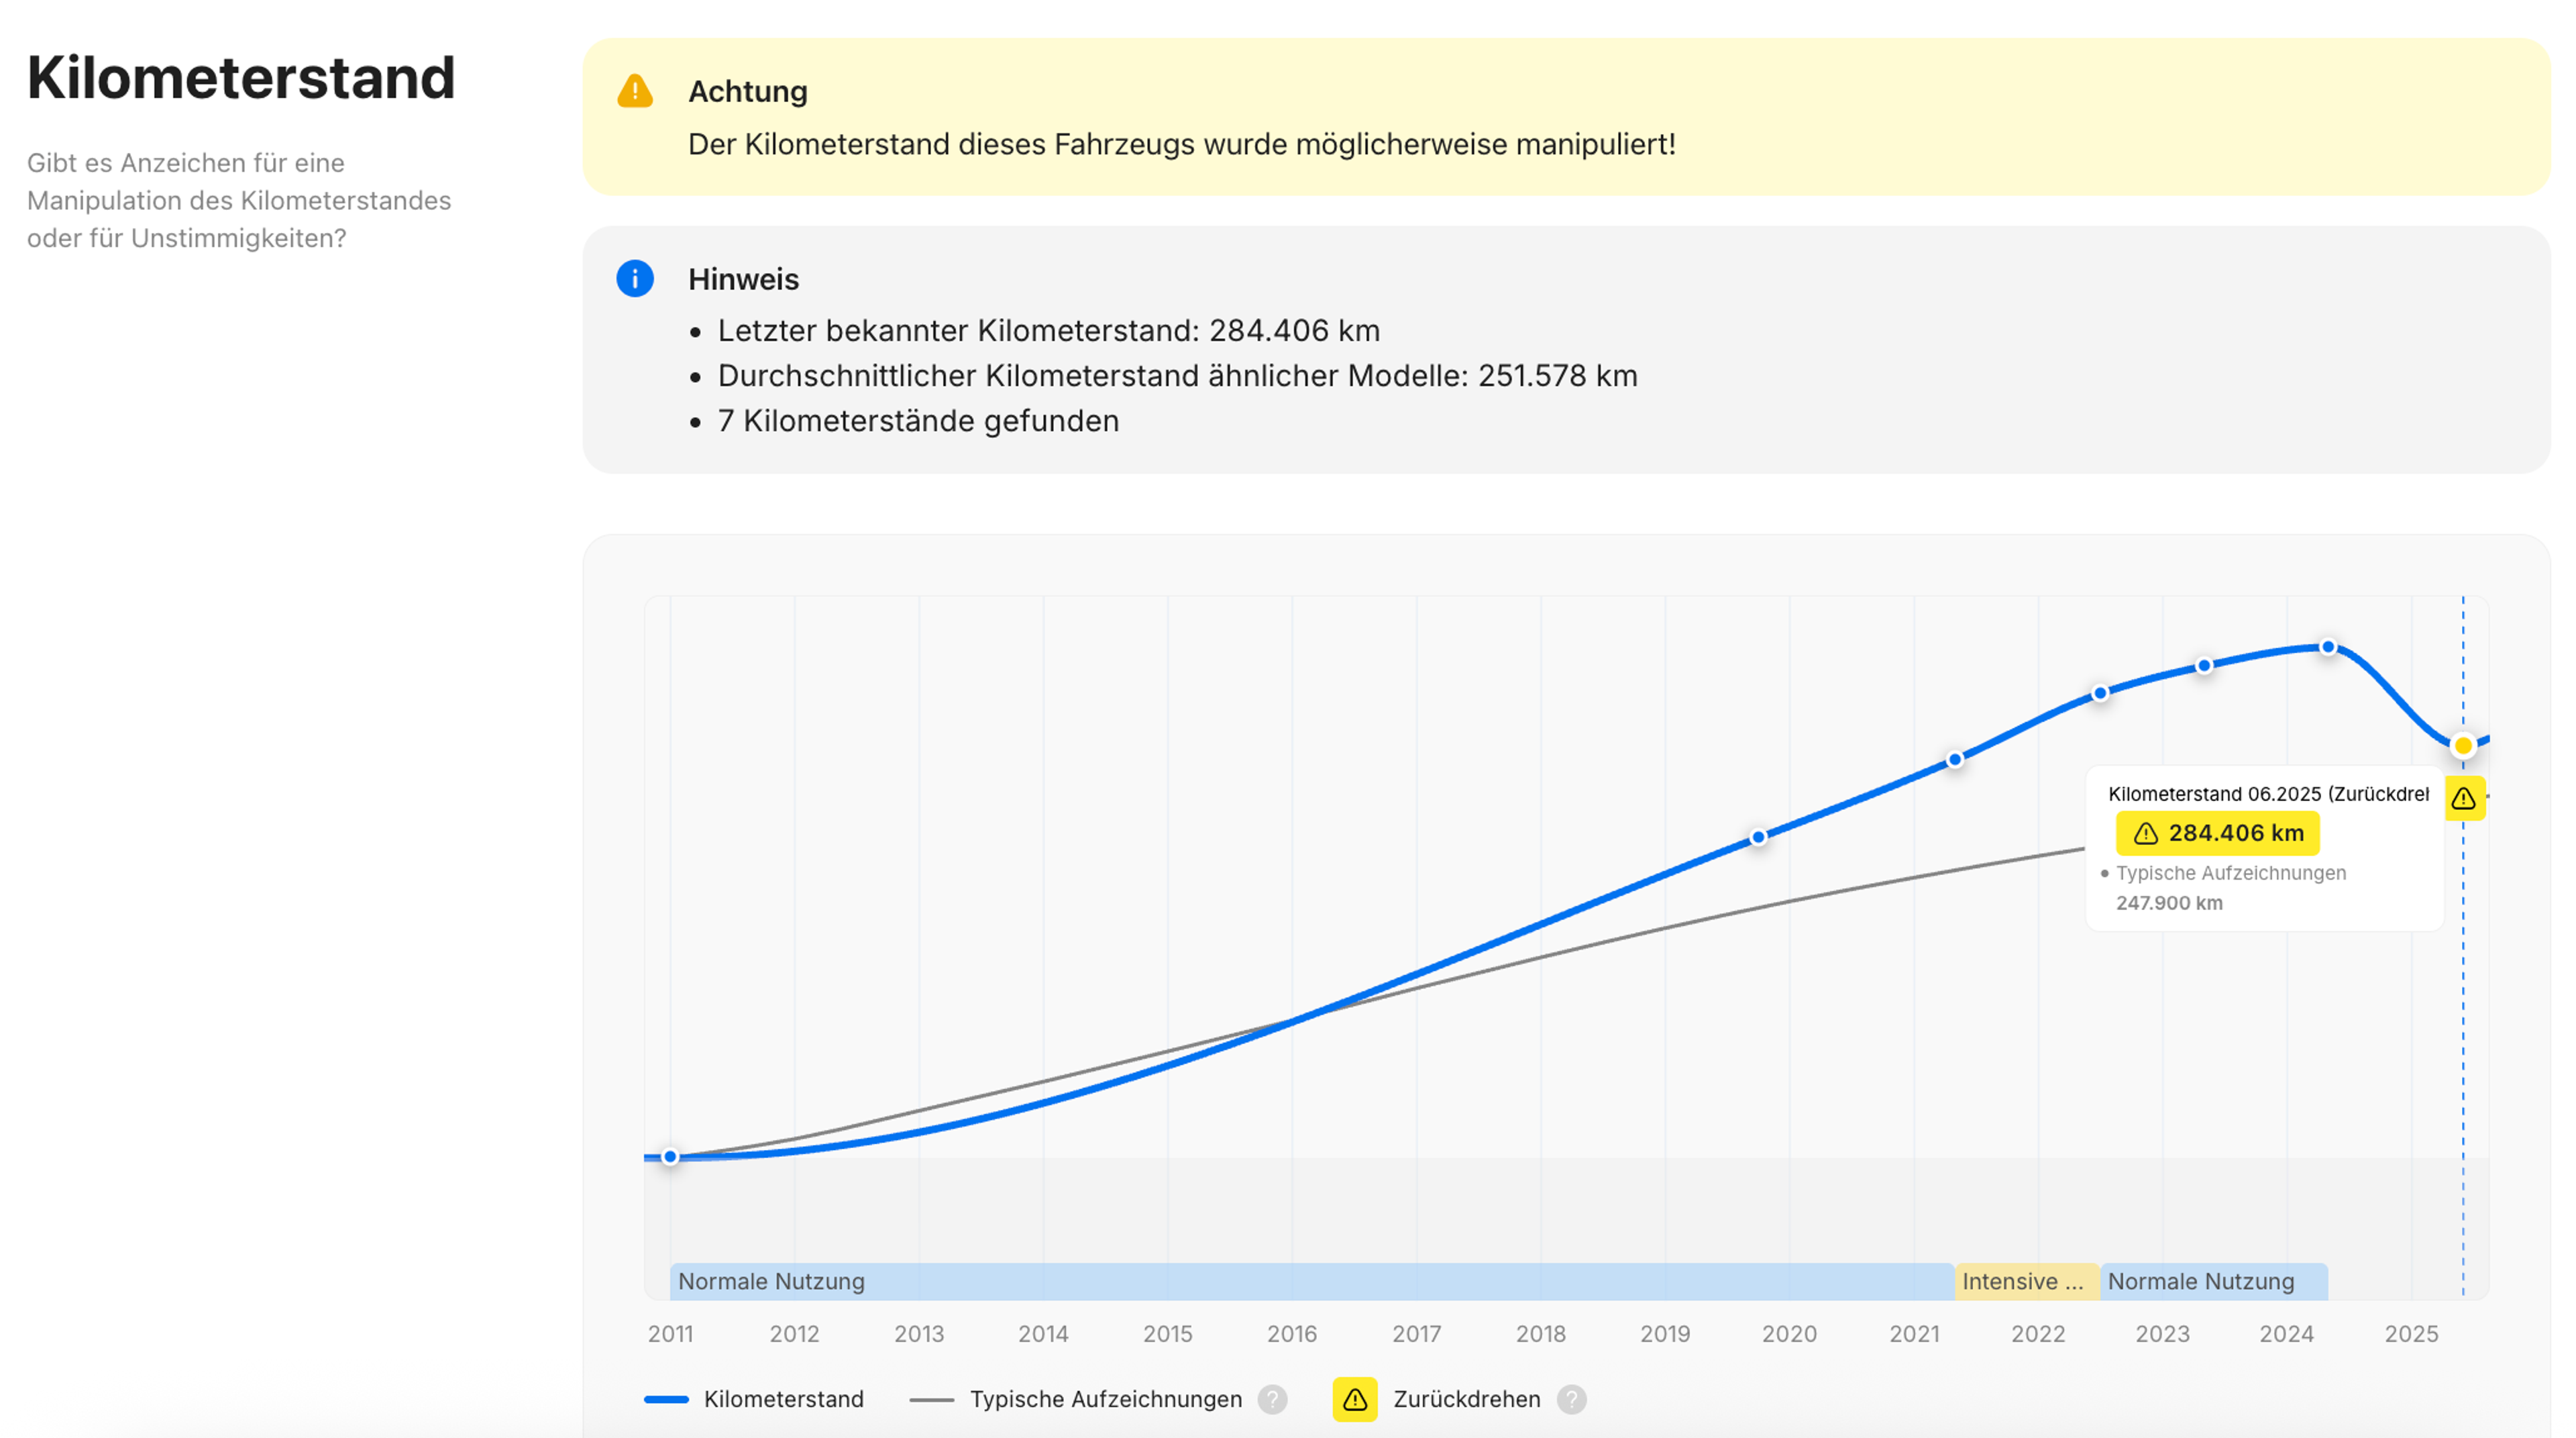
Task: Click the first Normale Nutzung usage bar
Action: click(1312, 1281)
